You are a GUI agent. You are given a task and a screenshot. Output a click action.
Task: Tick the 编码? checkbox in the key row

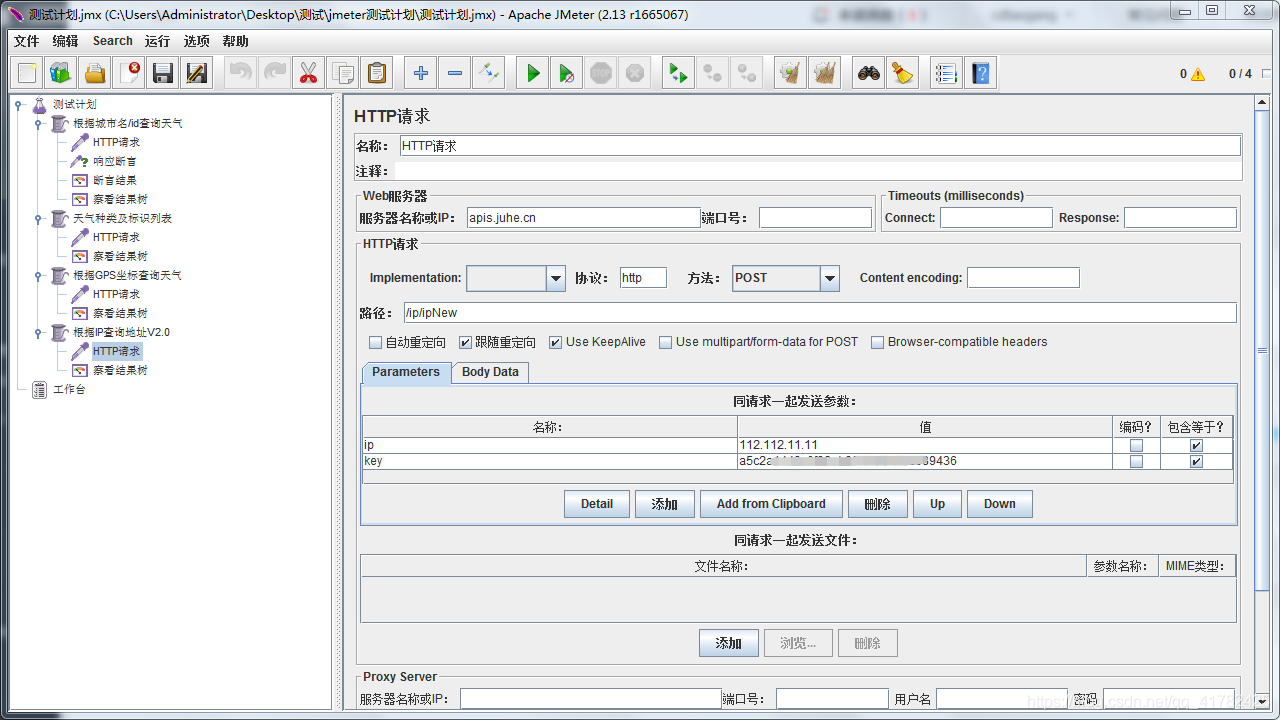tap(1136, 462)
